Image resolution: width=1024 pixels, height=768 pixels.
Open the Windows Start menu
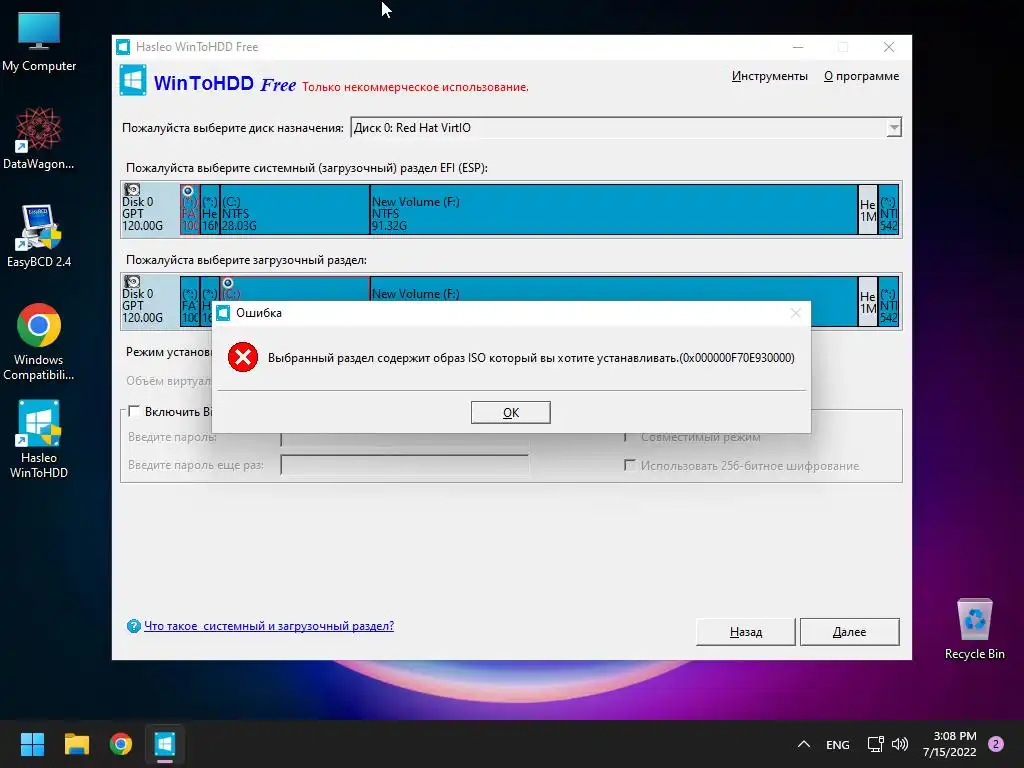coord(32,744)
